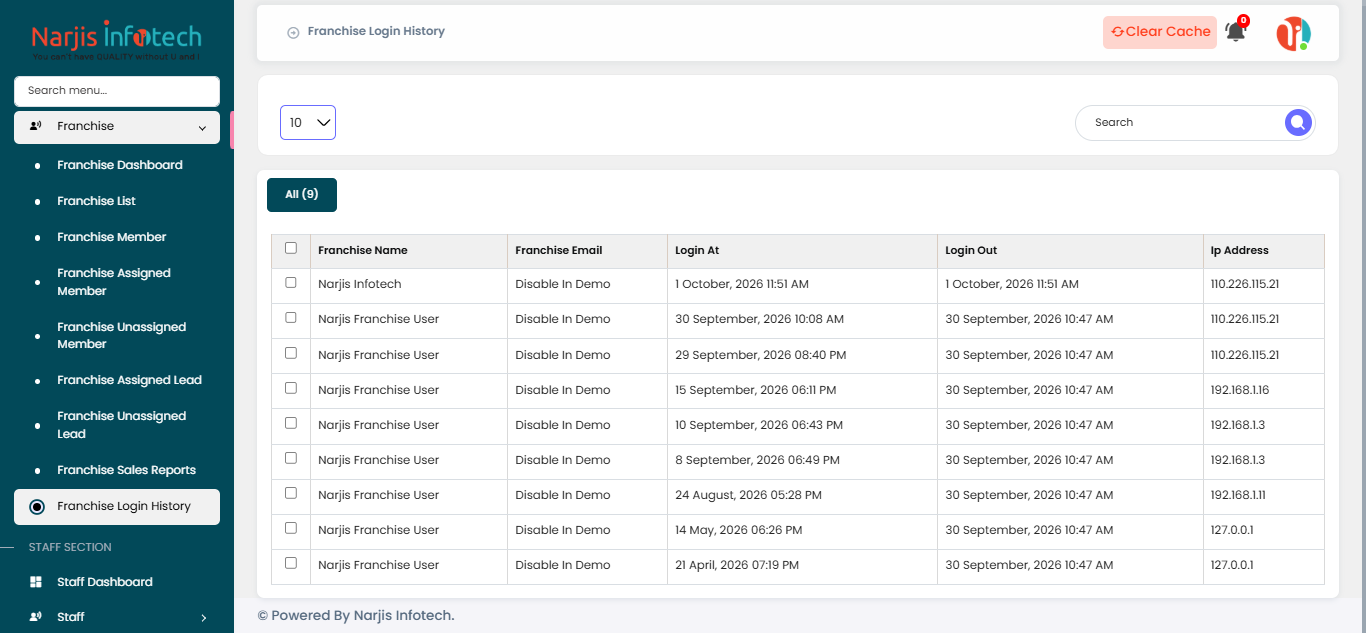Click the purple search magnifier button
This screenshot has width=1366, height=633.
click(1297, 123)
